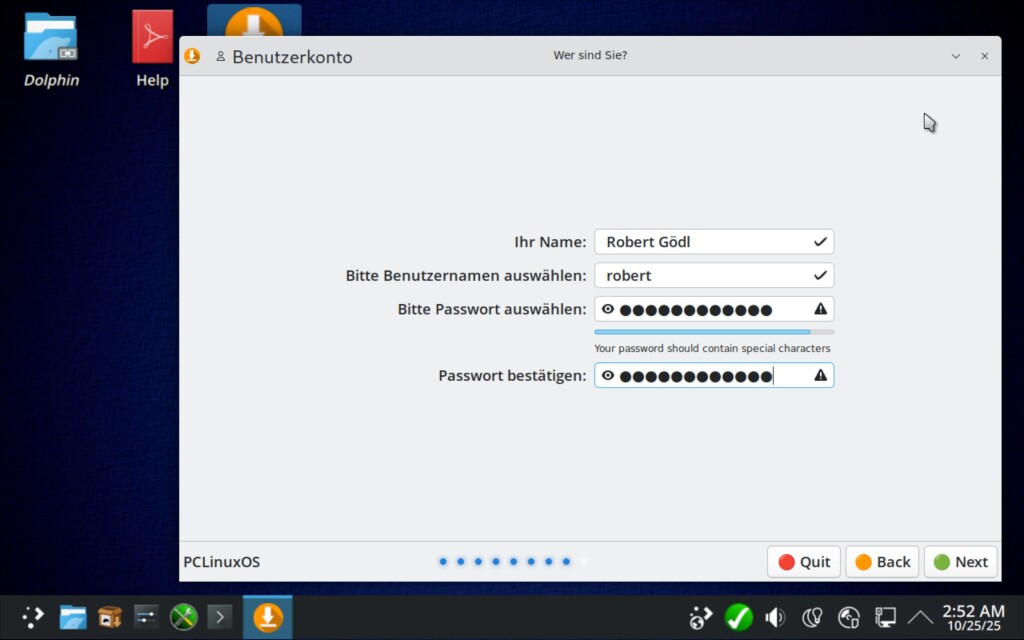The height and width of the screenshot is (640, 1024).
Task: Toggle eye icon in 'Passwort bestätigen' field
Action: click(x=608, y=375)
